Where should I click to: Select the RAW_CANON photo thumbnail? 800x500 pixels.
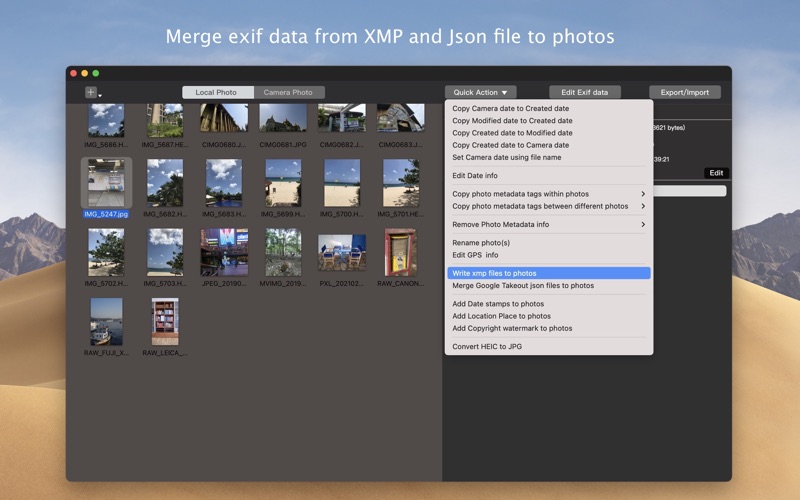click(401, 252)
